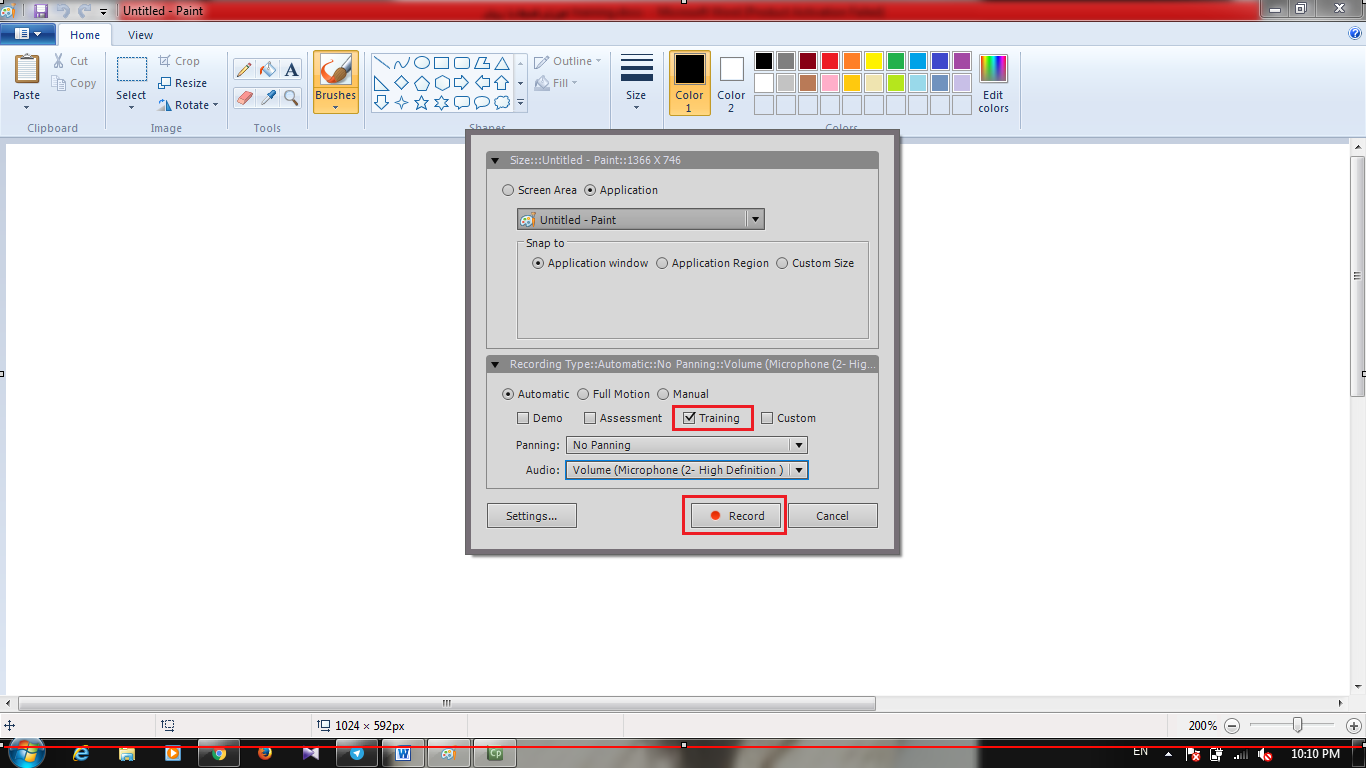The image size is (1366, 768).
Task: Select the Magnifier tool
Action: pos(291,97)
